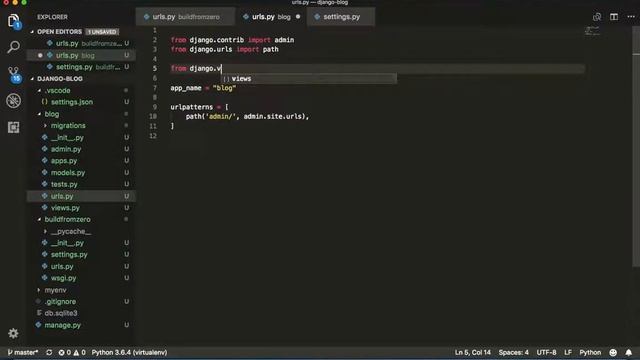Click the master branch indicator
This screenshot has width=640, height=360.
click(23, 352)
